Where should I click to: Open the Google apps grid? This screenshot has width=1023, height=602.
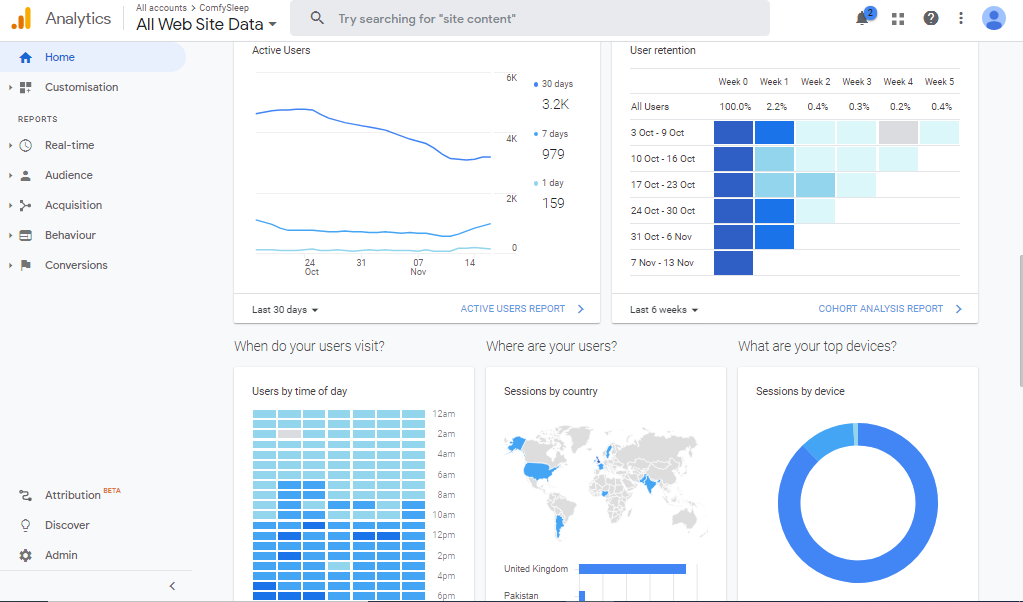click(x=898, y=19)
